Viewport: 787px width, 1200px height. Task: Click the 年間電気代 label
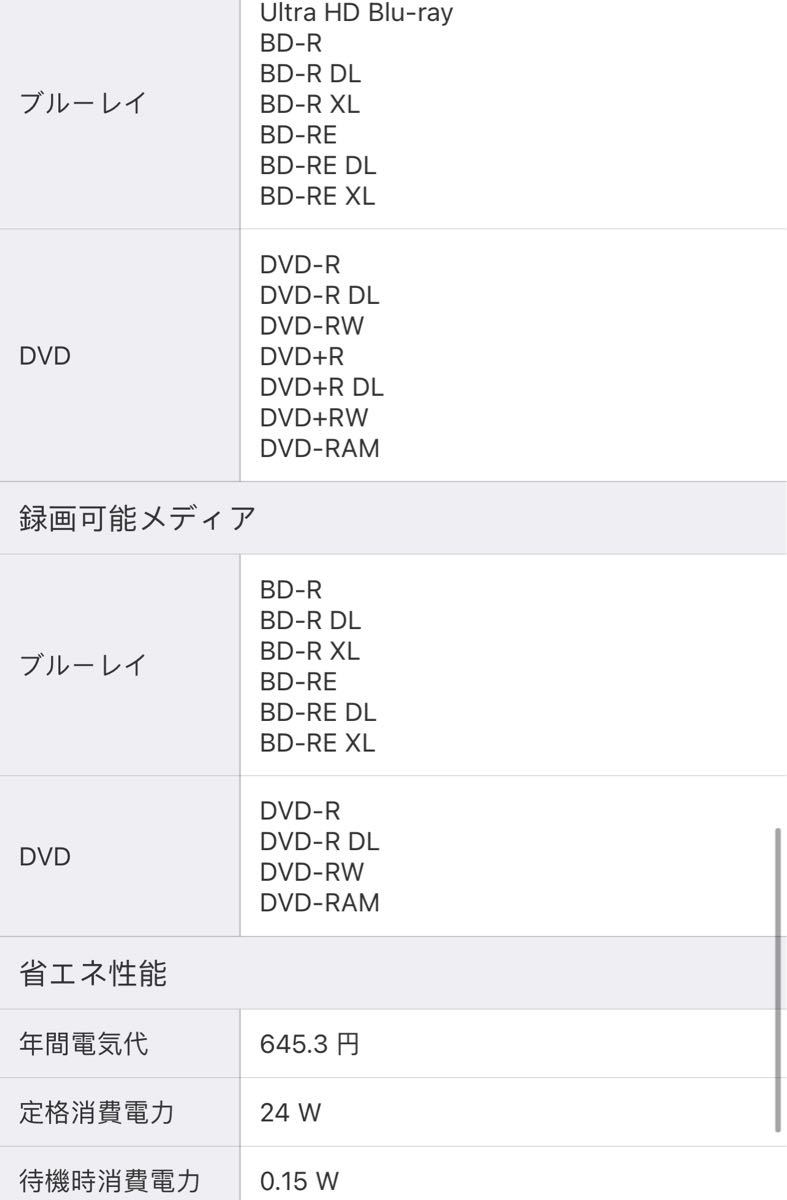pos(84,1044)
